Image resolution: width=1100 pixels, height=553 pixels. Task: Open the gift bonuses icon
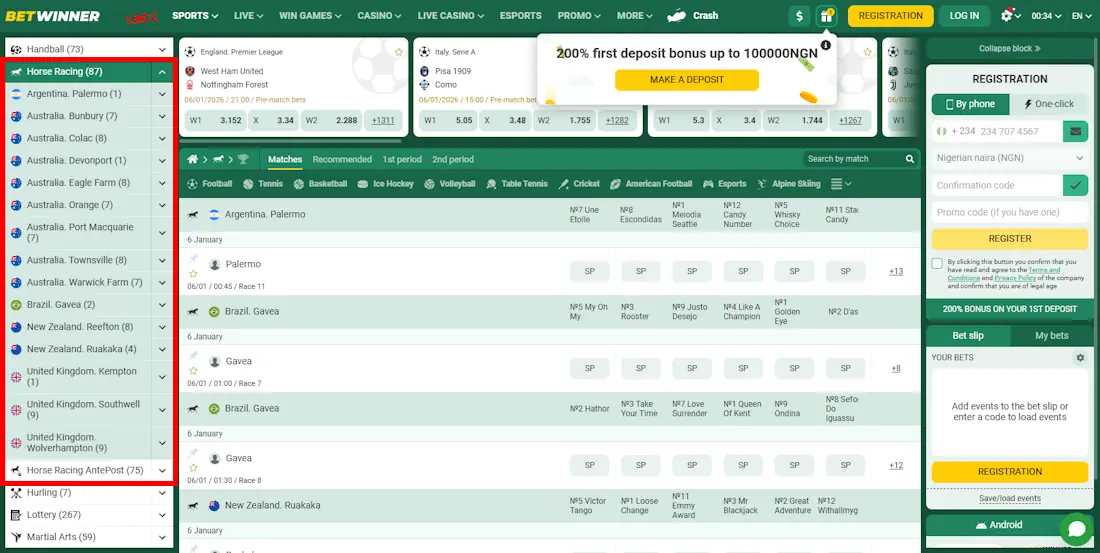[x=826, y=15]
